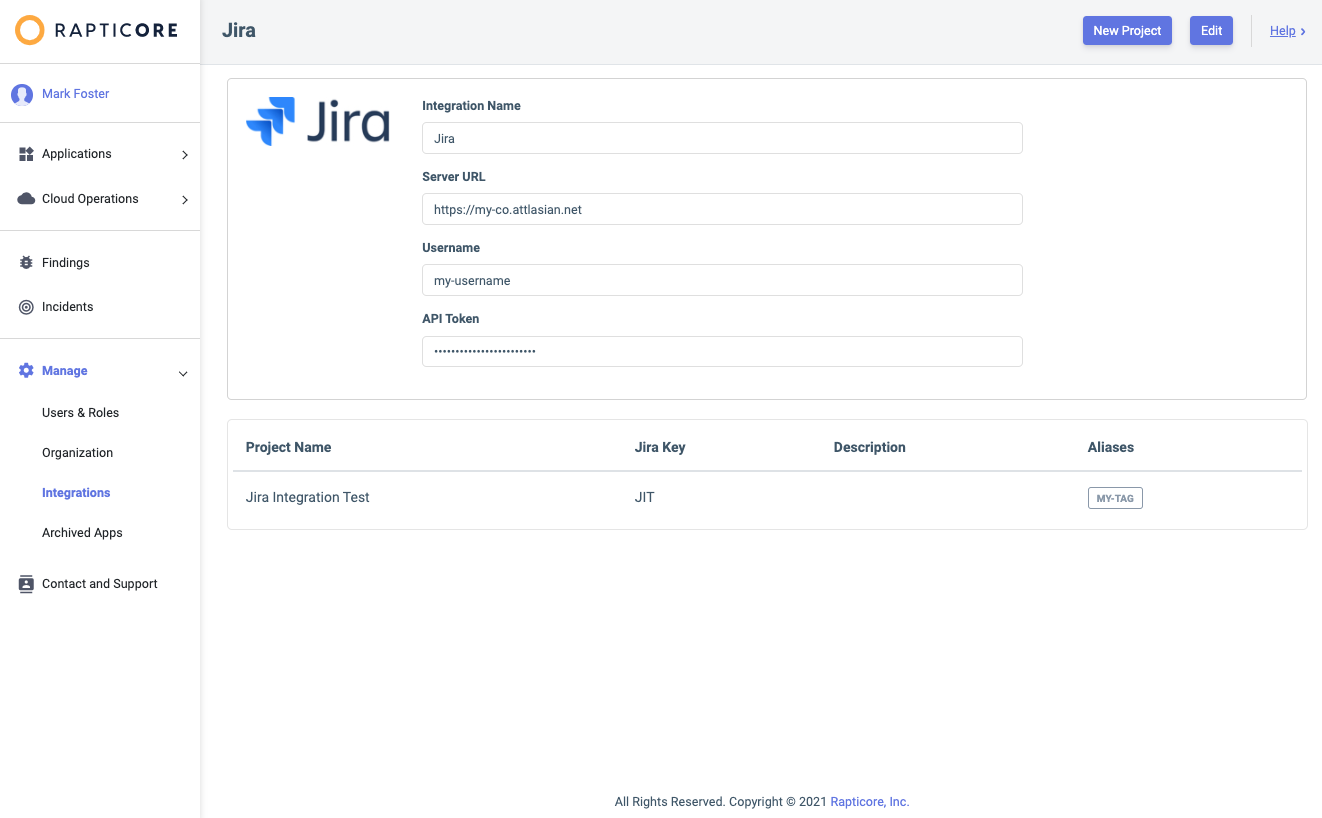This screenshot has width=1322, height=818.
Task: Open the Organization settings page
Action: pyautogui.click(x=77, y=453)
